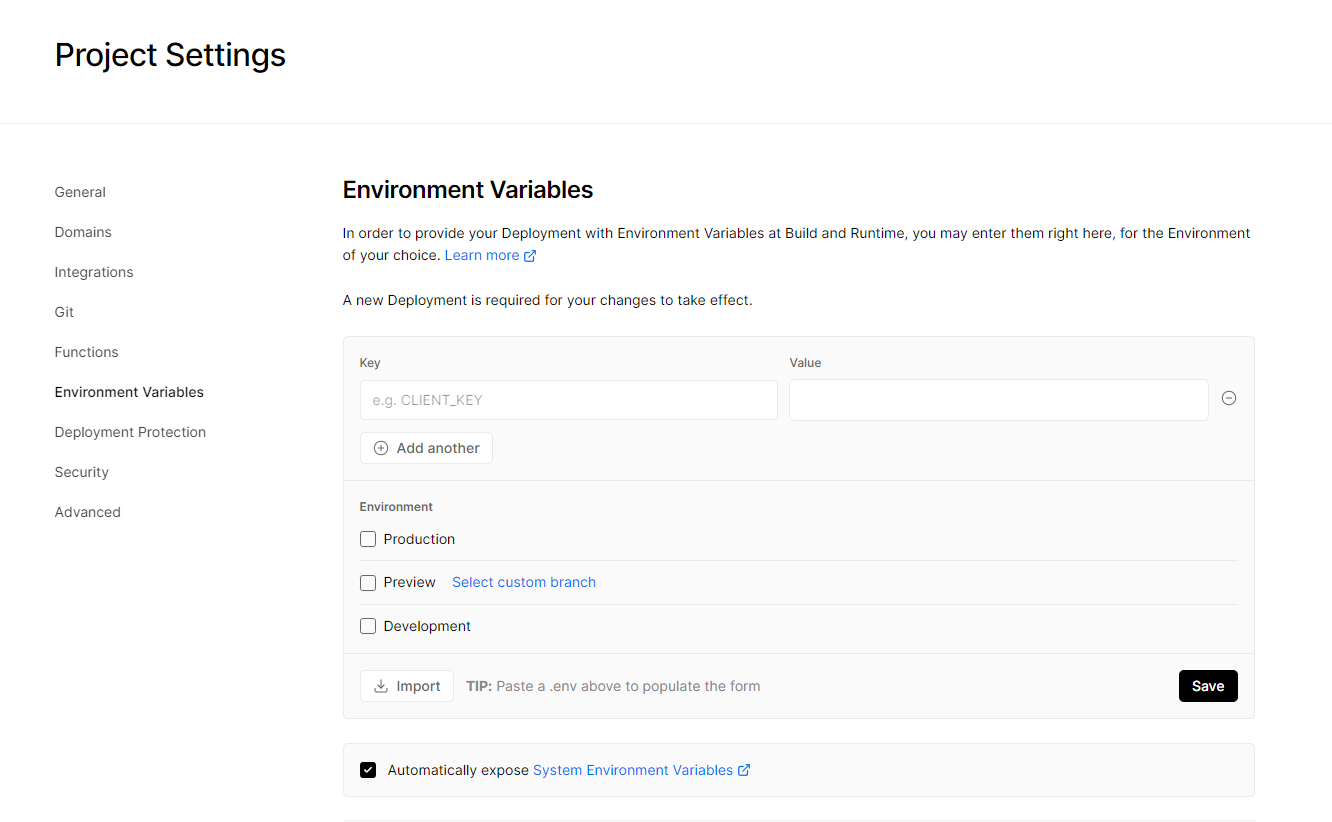Enable the Production environment checkbox
1332x822 pixels.
pos(368,539)
